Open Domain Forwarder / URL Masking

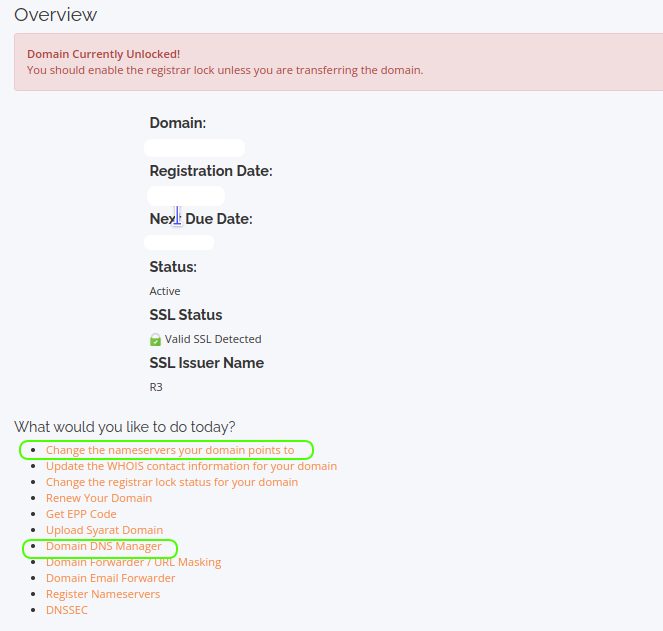pyautogui.click(x=133, y=562)
